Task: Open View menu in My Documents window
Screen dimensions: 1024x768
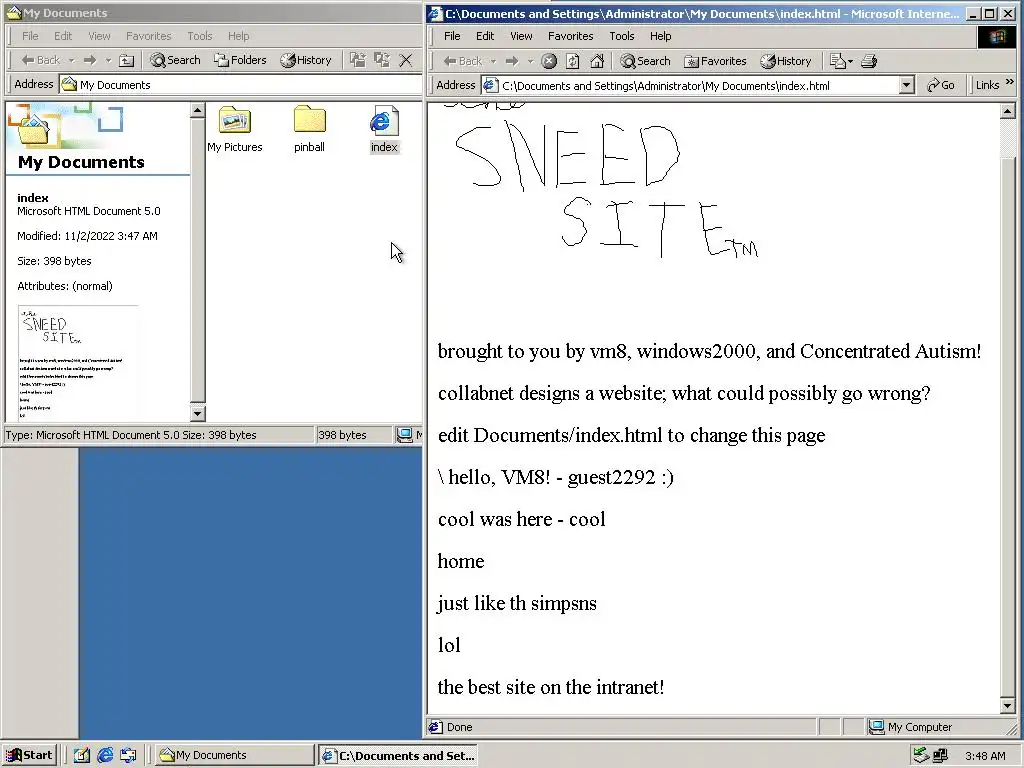Action: (99, 36)
